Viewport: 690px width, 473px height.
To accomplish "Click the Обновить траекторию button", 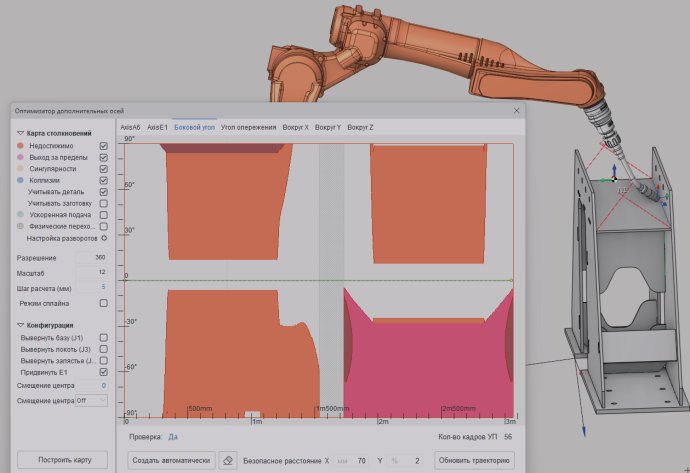I will (474, 461).
